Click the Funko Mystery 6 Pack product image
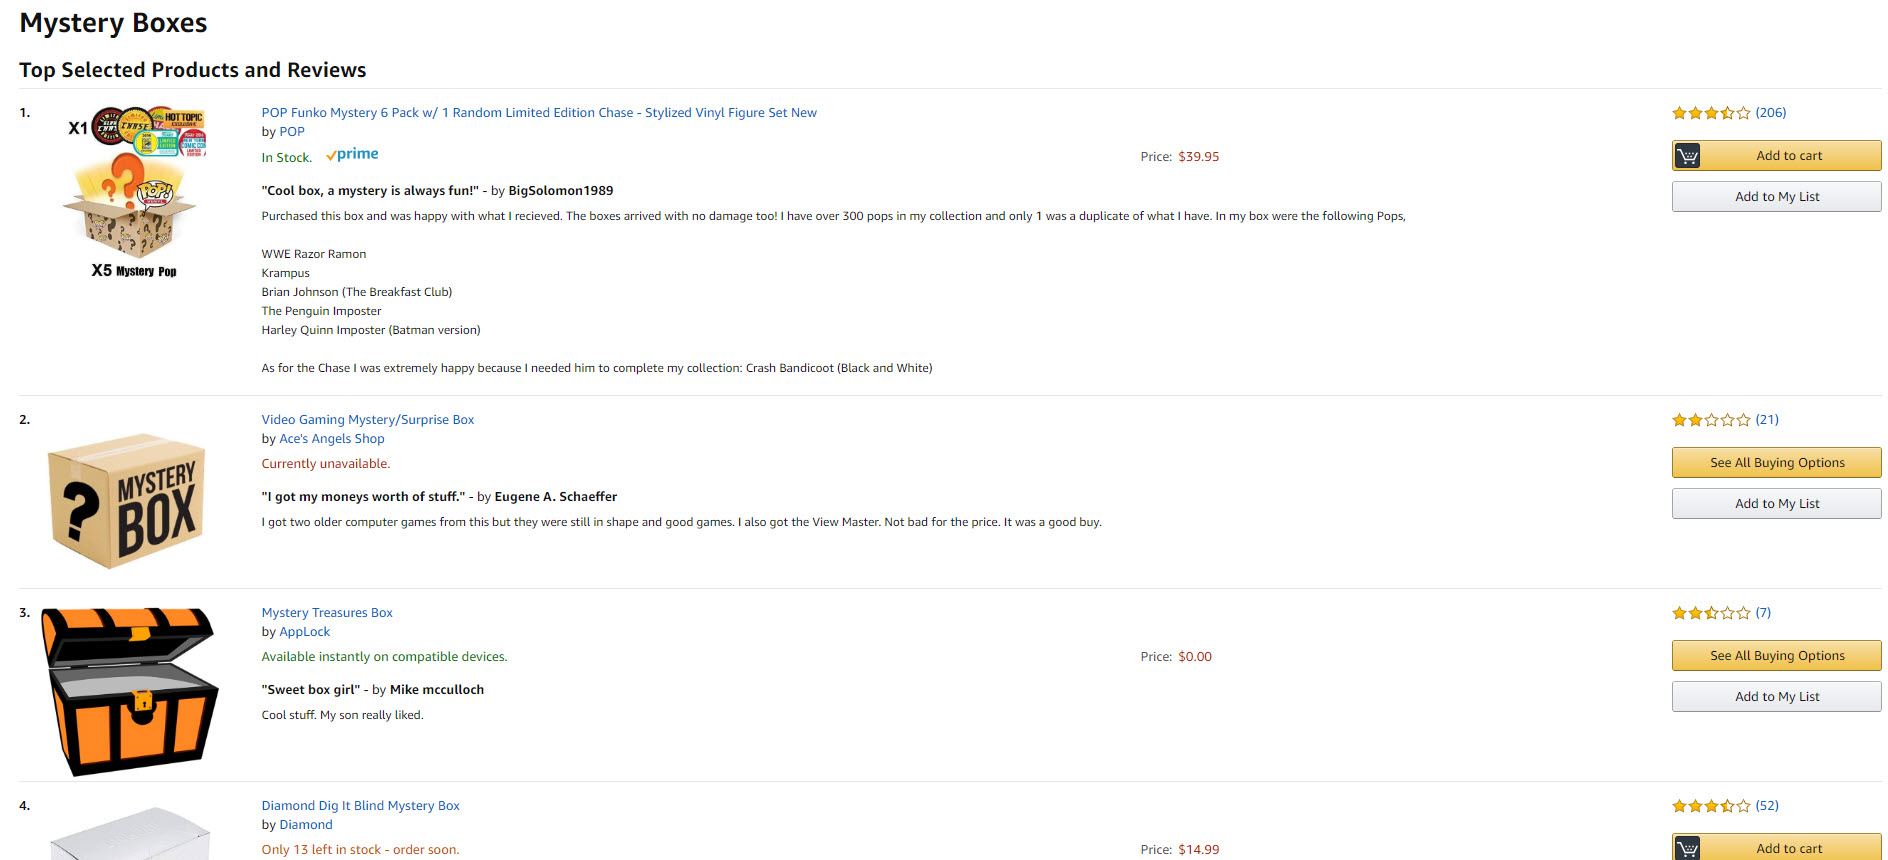 pos(135,192)
